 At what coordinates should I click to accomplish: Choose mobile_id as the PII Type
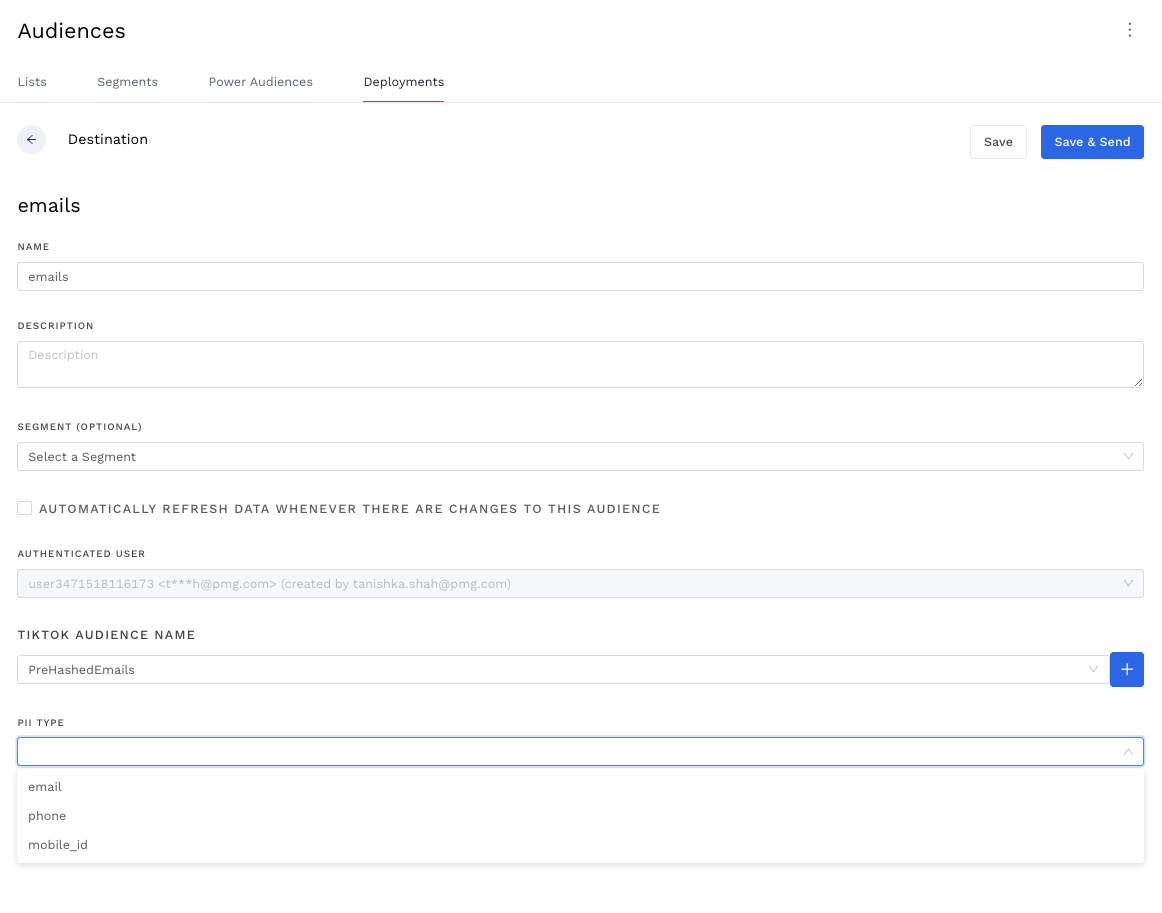[58, 844]
